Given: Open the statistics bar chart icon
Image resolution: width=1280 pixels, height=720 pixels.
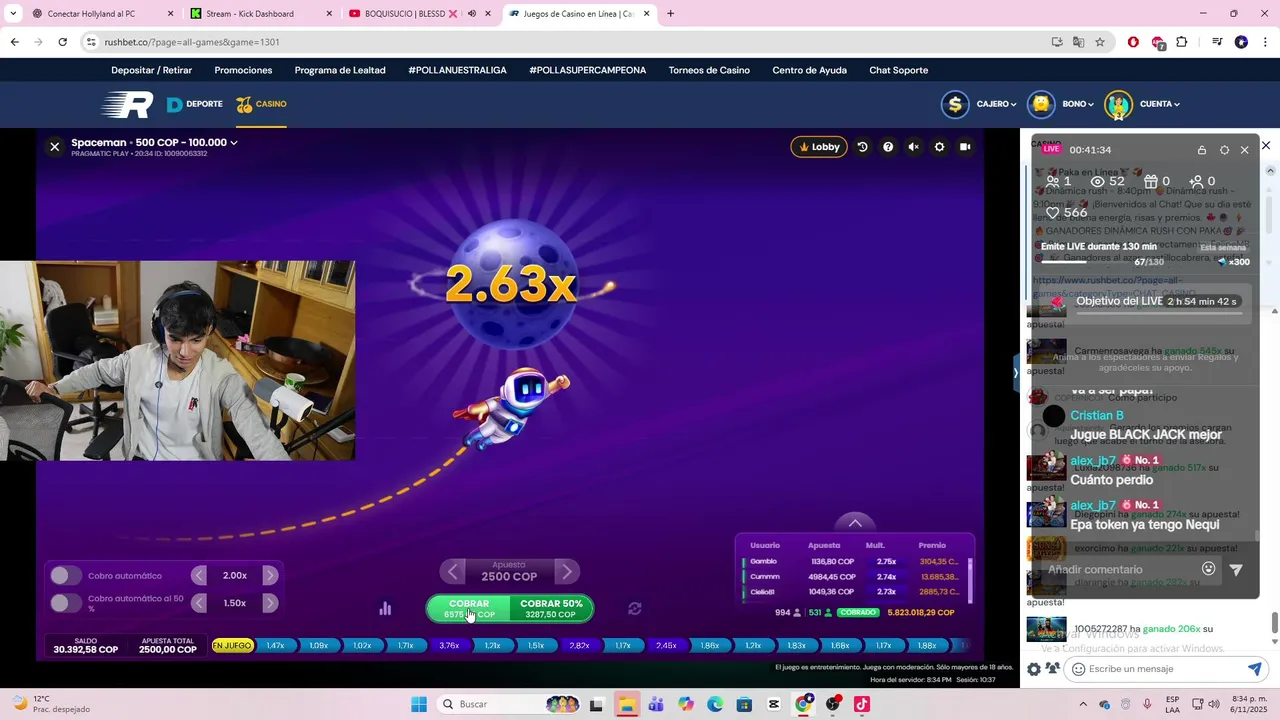Looking at the screenshot, I should (x=385, y=608).
